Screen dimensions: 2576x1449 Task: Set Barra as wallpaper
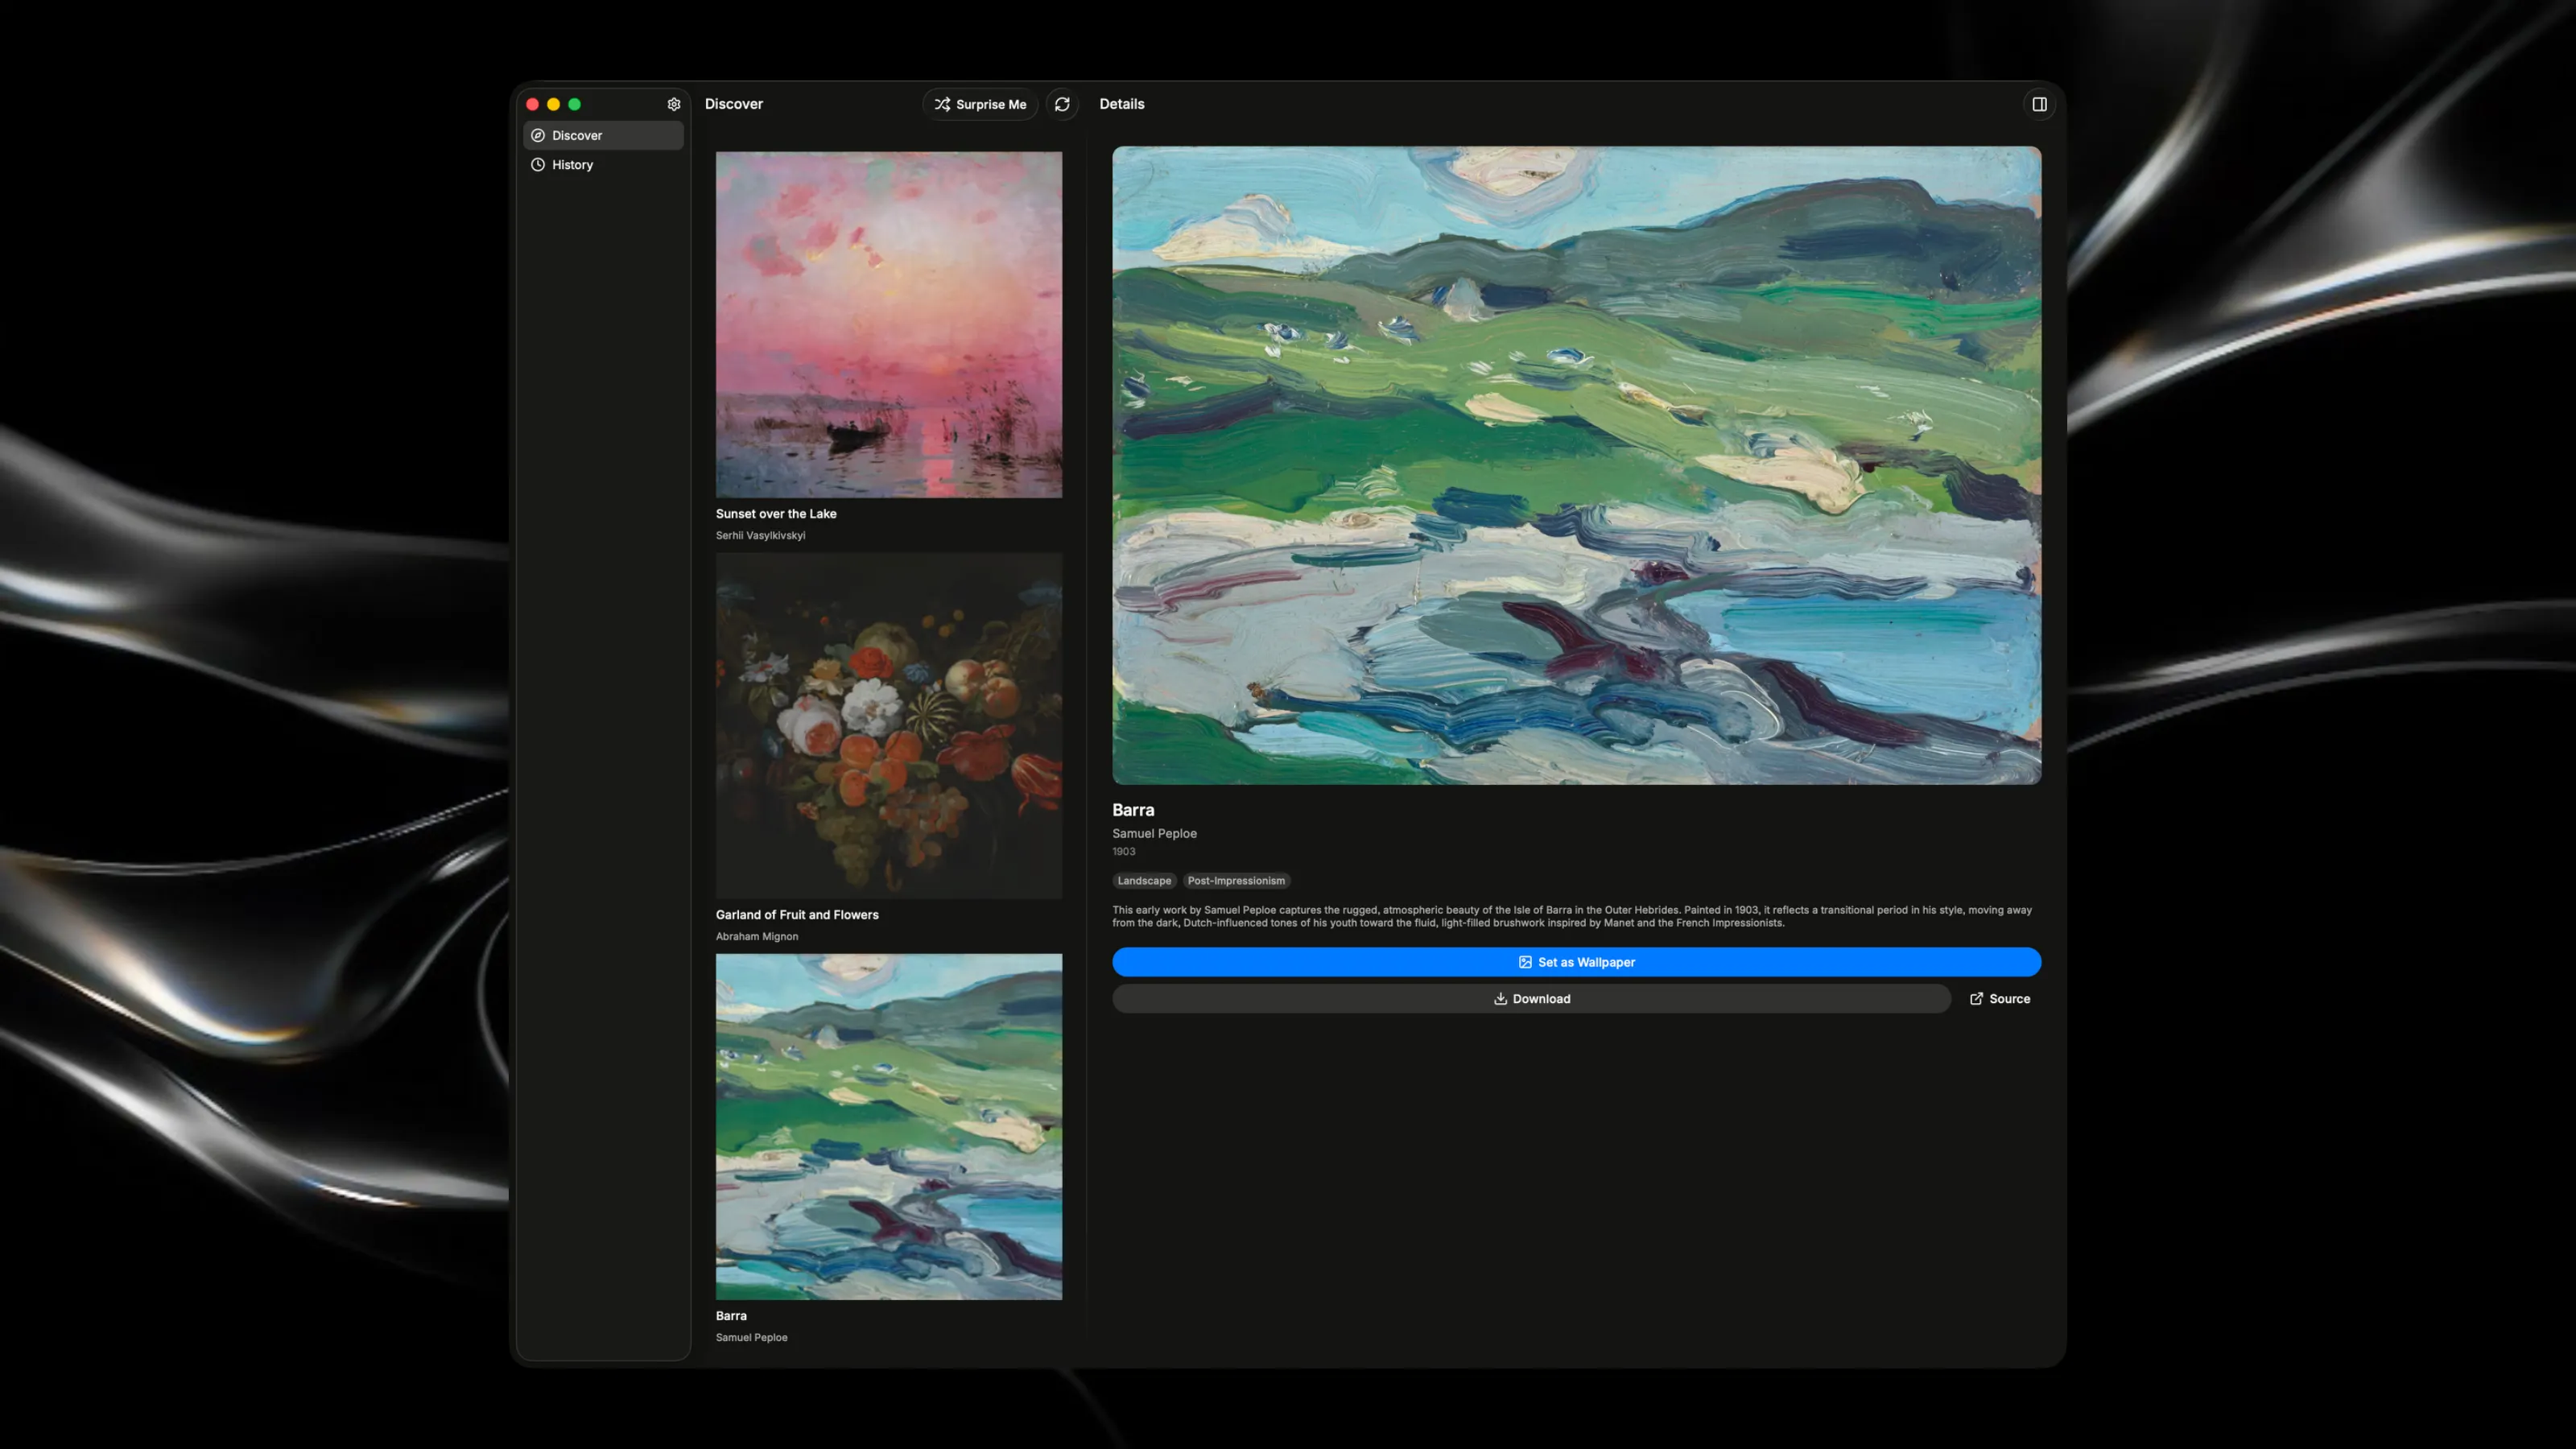[x=1576, y=962]
